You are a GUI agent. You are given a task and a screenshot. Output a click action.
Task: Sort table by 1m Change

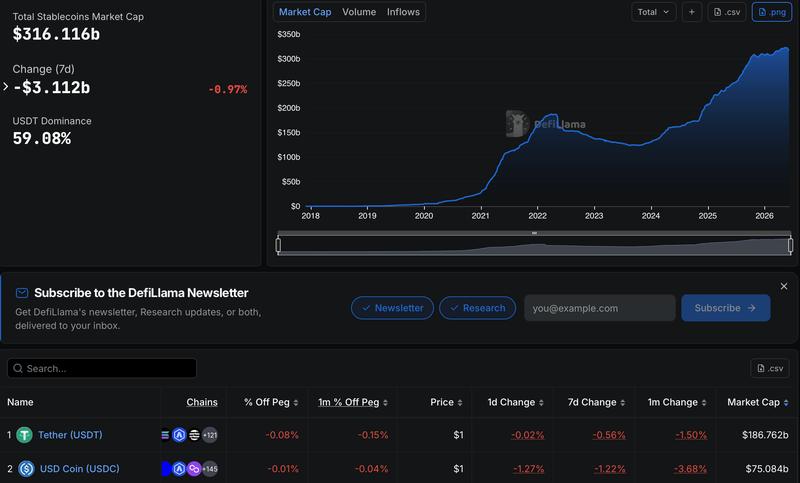677,402
